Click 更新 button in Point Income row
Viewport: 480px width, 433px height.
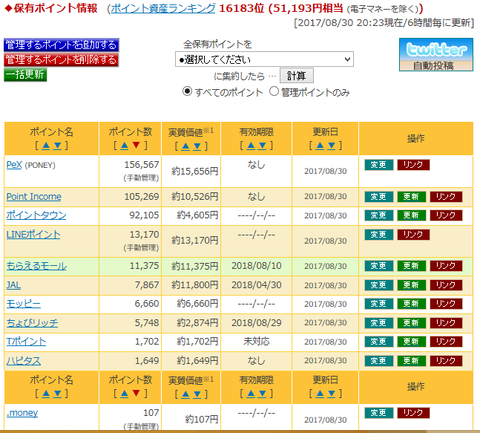(x=411, y=197)
